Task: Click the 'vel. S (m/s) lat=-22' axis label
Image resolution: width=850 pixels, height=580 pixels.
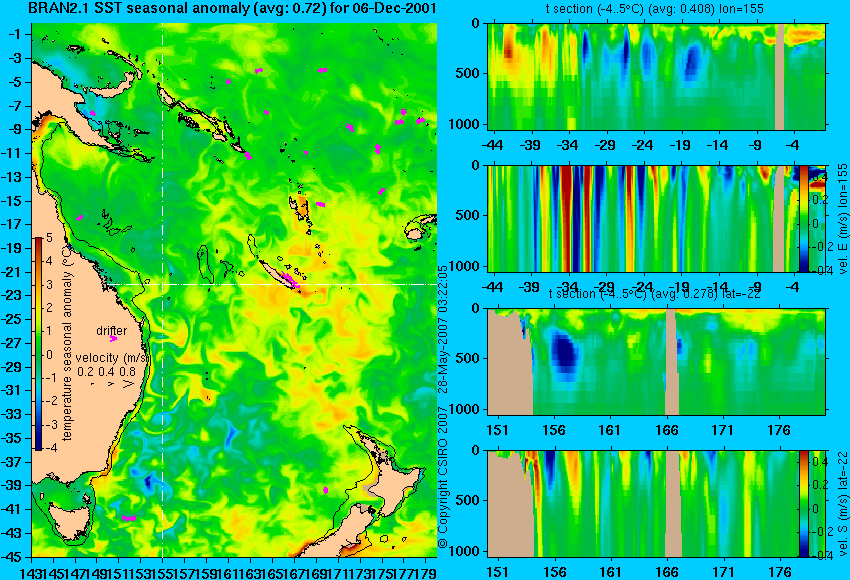Action: (x=842, y=504)
